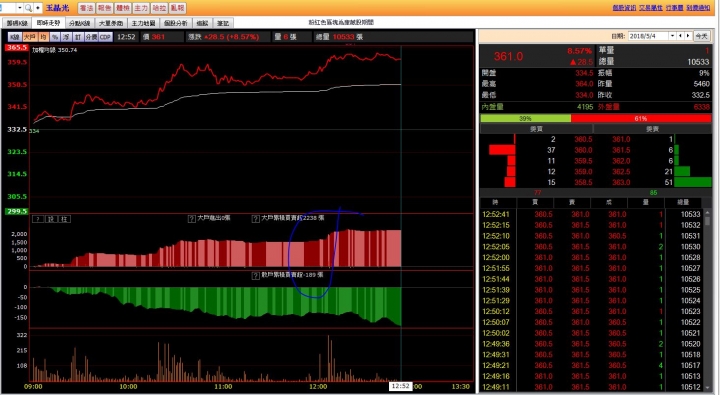This screenshot has height=395, width=720.
Task: Switch to the 分點K線 tab
Action: [x=79, y=23]
